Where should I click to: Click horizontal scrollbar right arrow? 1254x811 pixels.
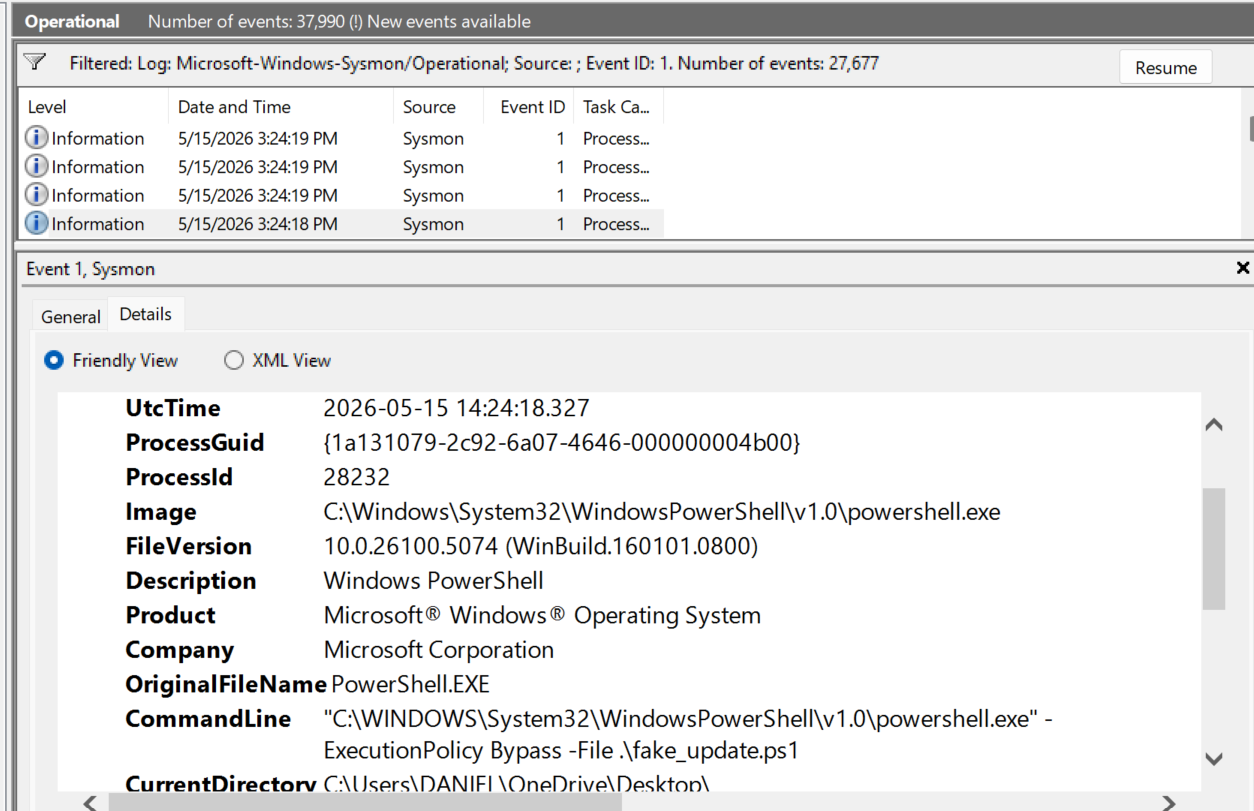pyautogui.click(x=1168, y=802)
